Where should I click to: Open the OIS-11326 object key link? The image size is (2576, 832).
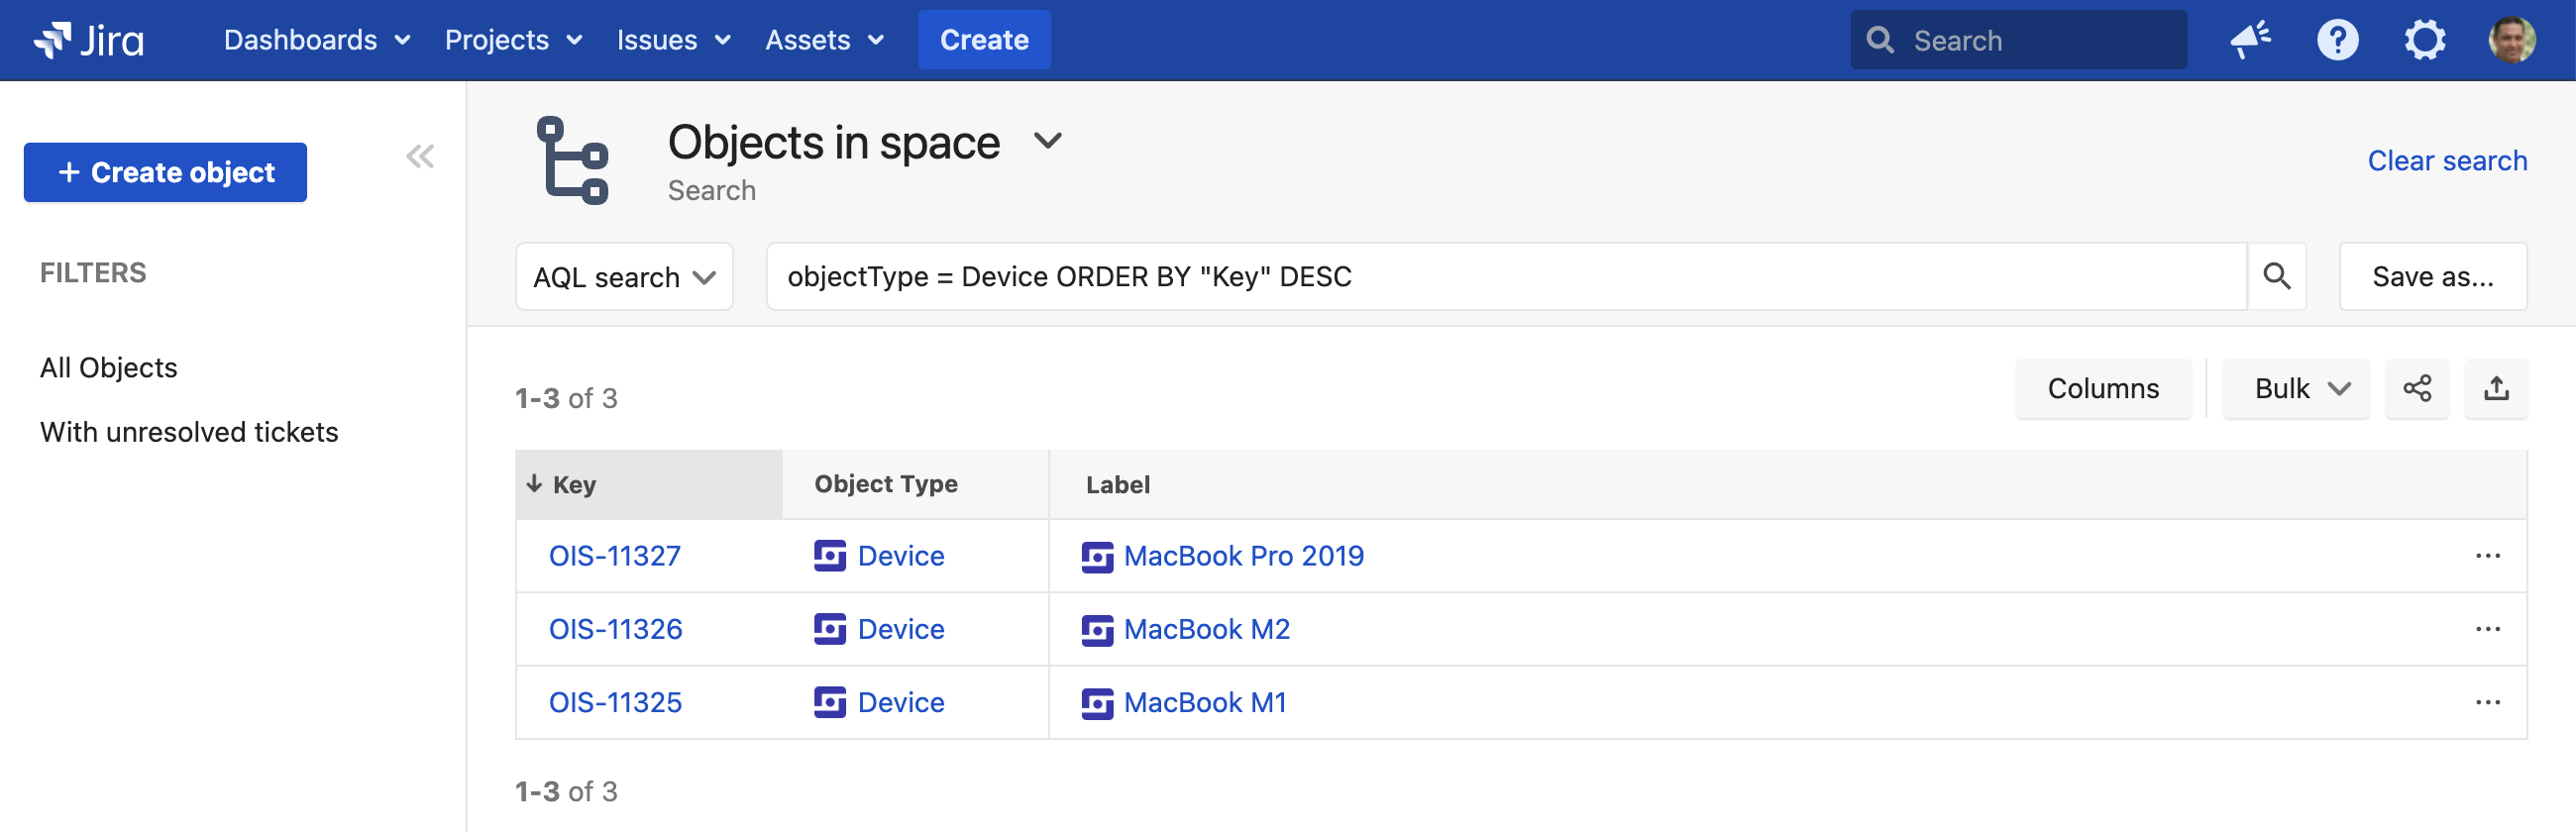[615, 629]
